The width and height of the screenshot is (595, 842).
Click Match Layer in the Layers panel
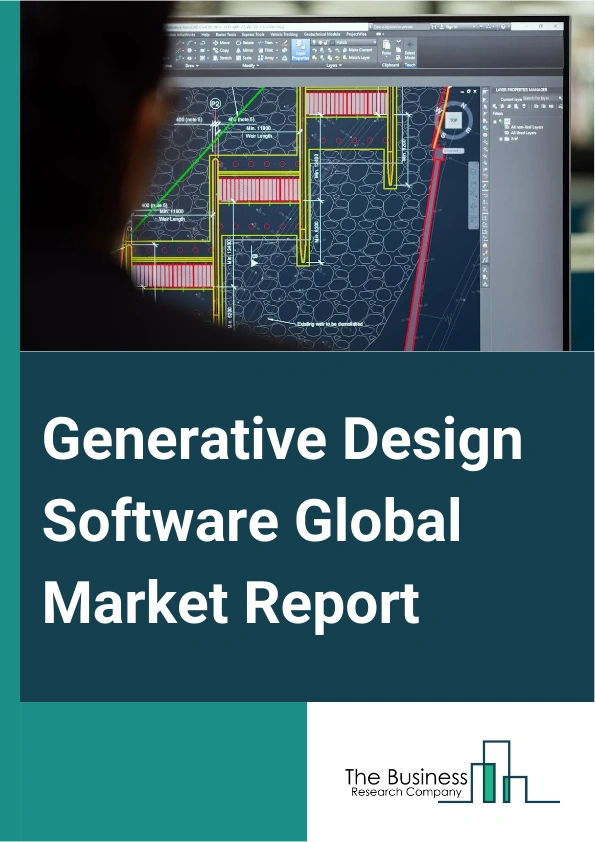[x=355, y=58]
